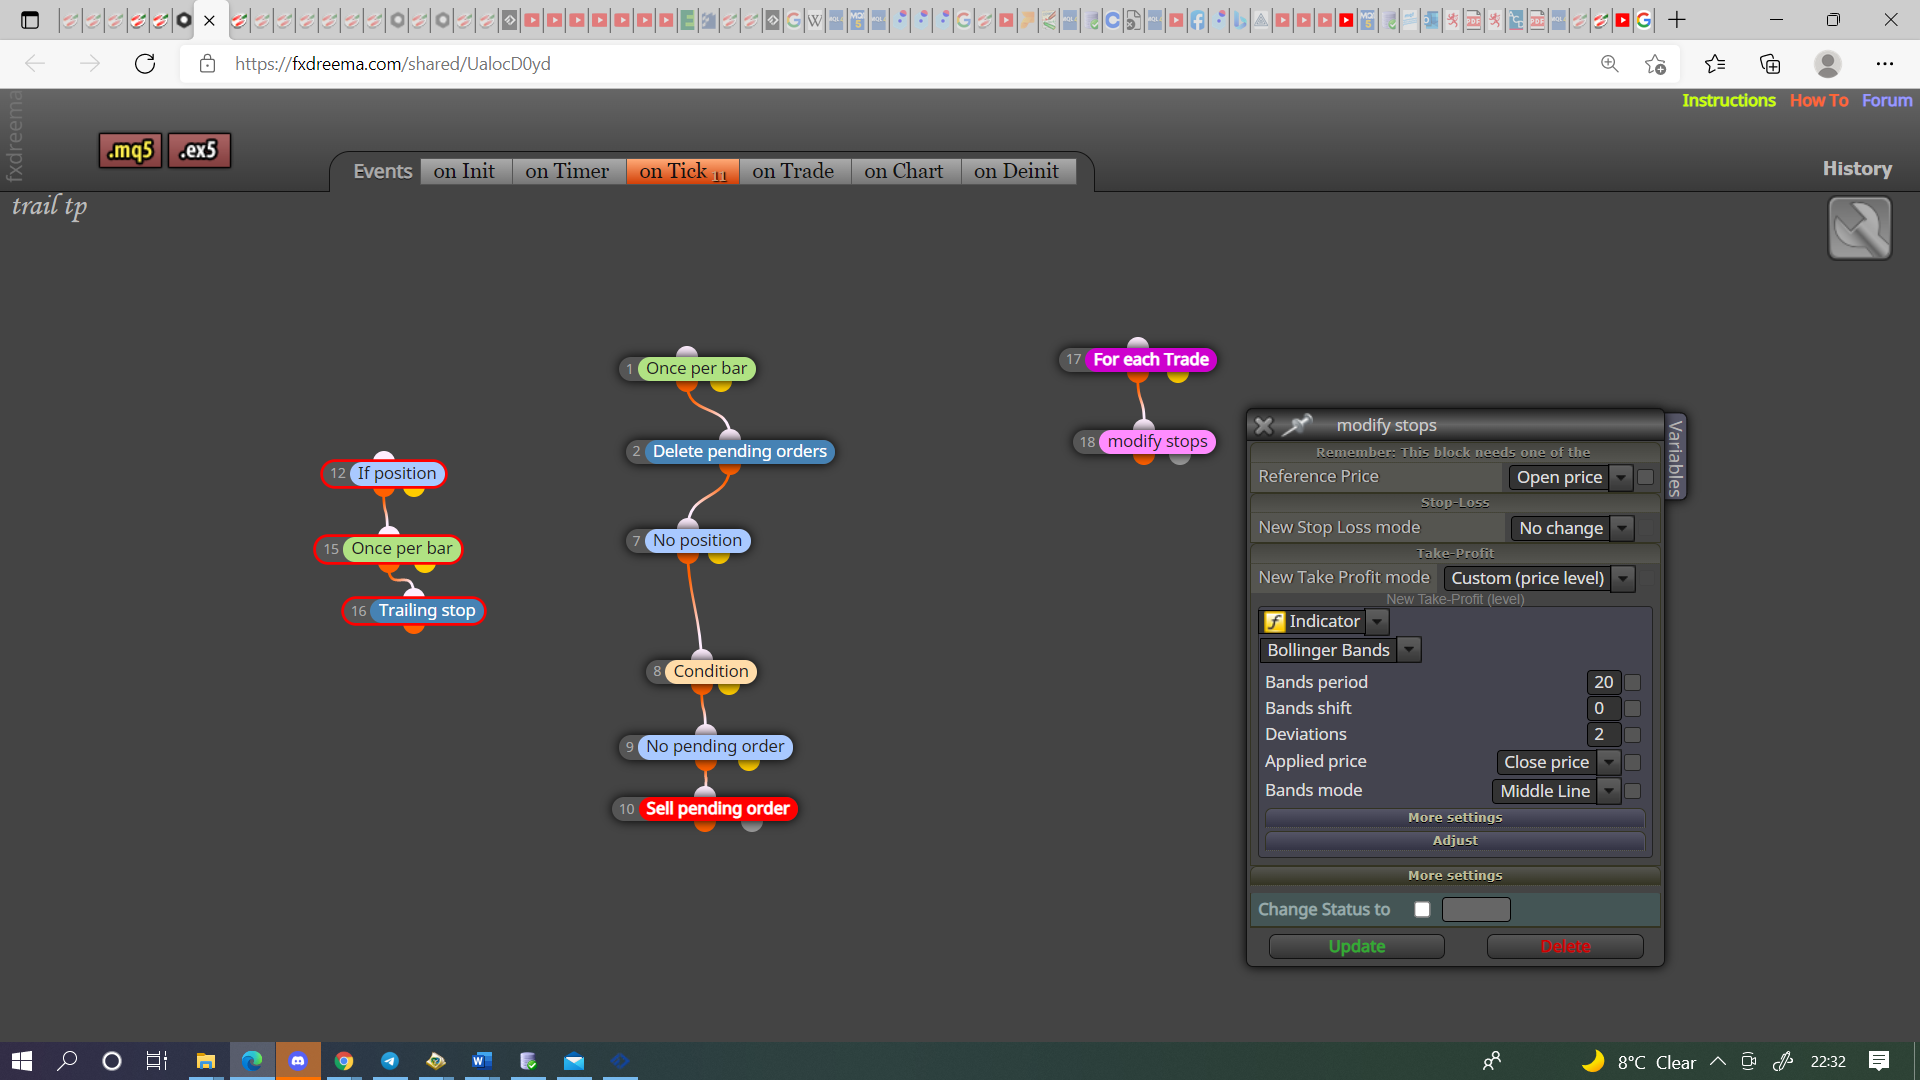
Task: Open the Bands mode 'Middle Line' dropdown
Action: pos(1556,791)
